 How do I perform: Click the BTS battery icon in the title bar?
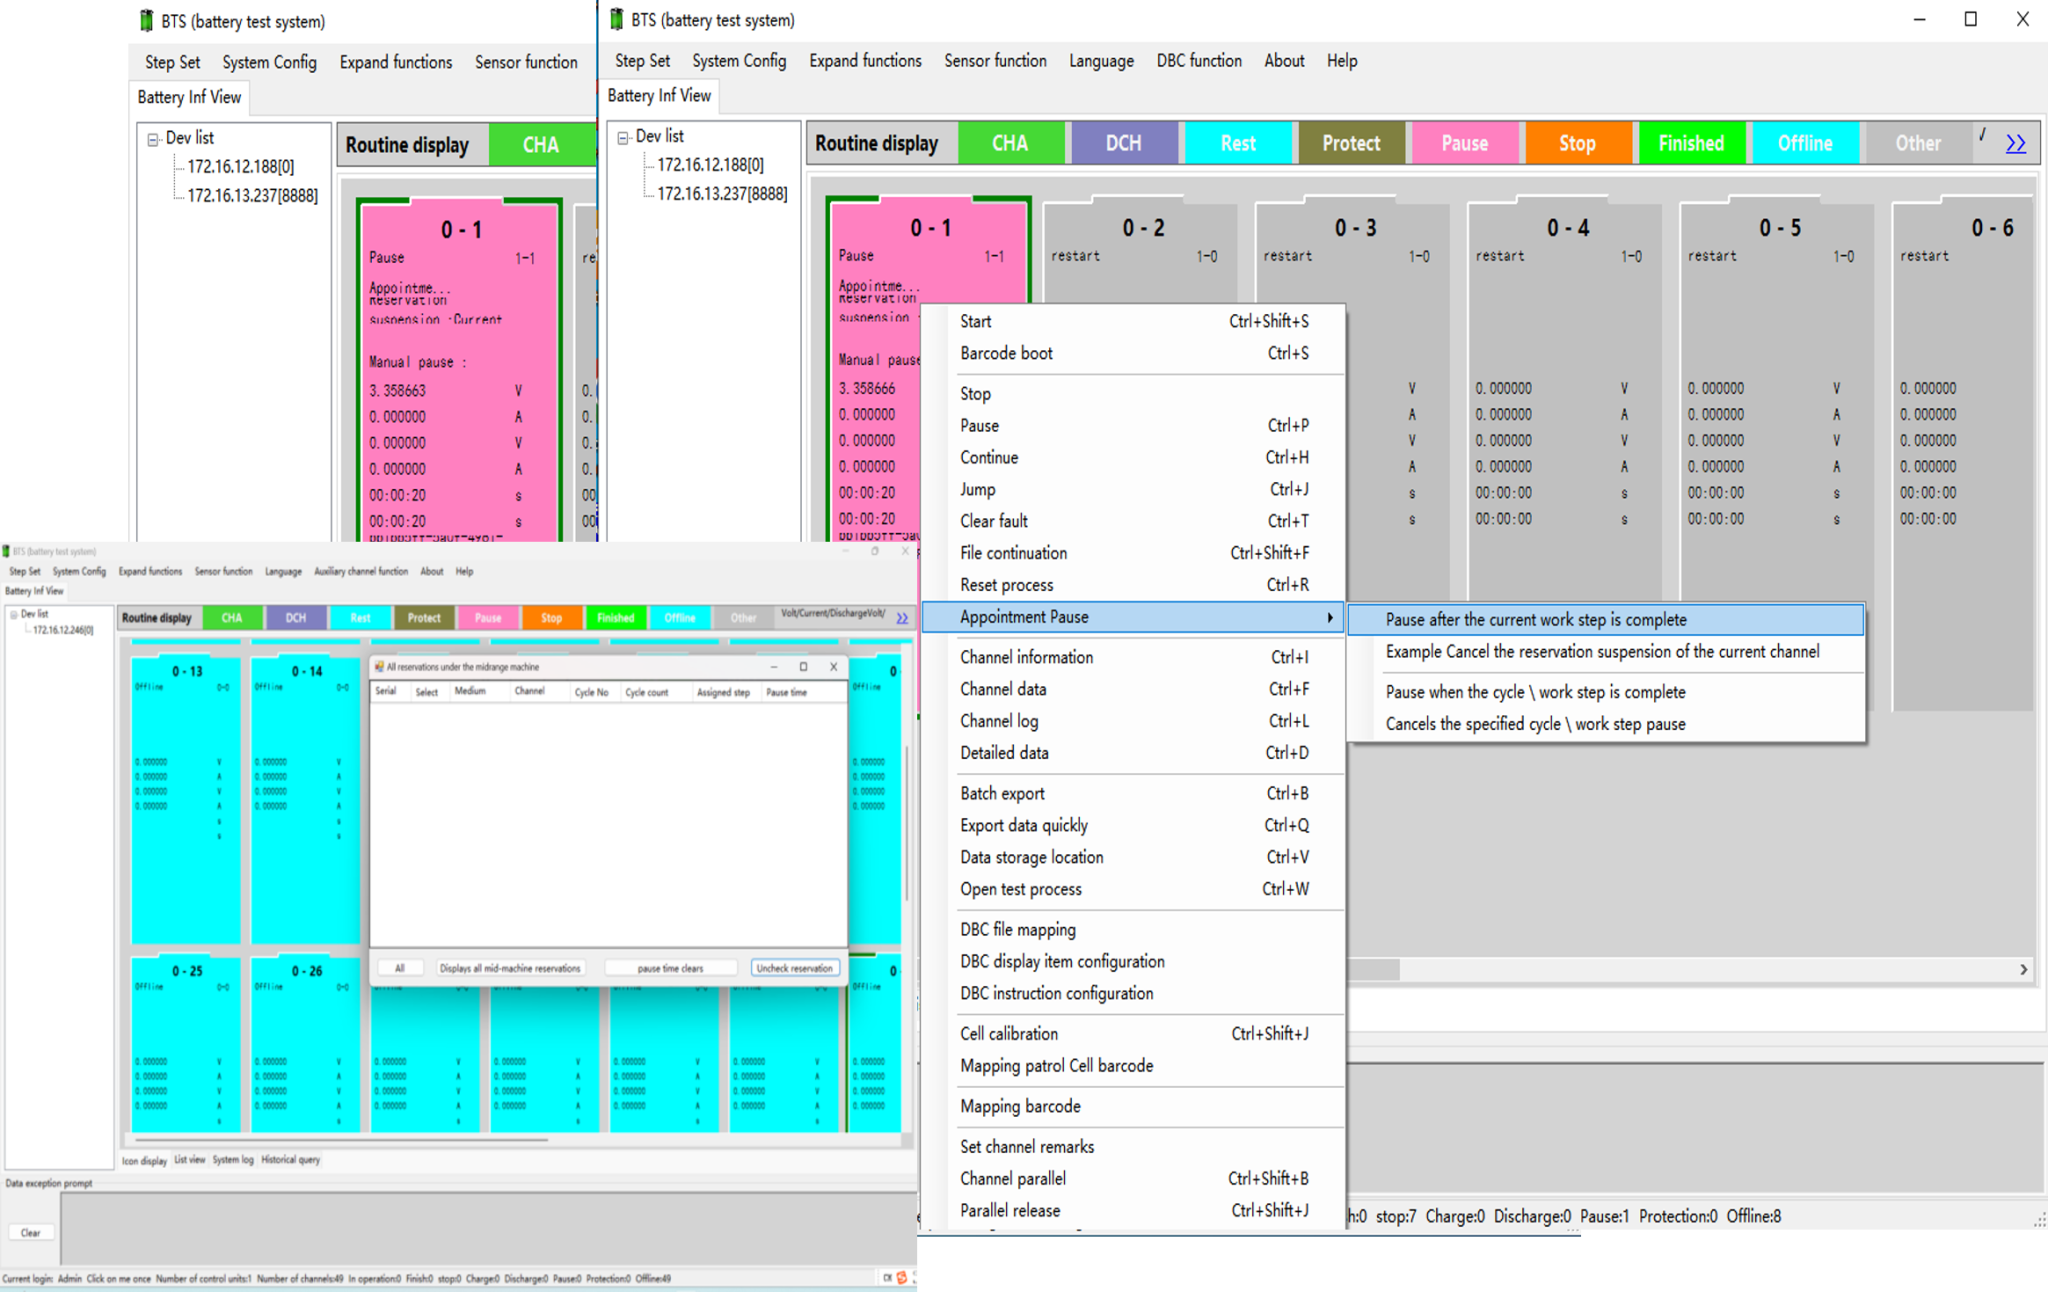616,20
